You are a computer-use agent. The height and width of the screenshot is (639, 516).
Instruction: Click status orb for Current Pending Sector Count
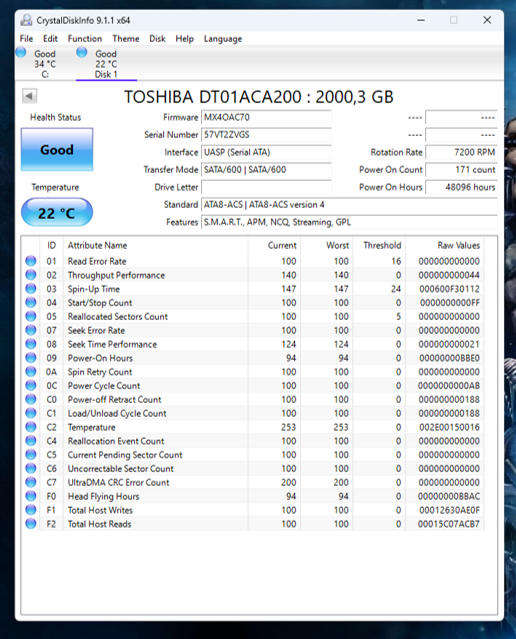(x=31, y=455)
